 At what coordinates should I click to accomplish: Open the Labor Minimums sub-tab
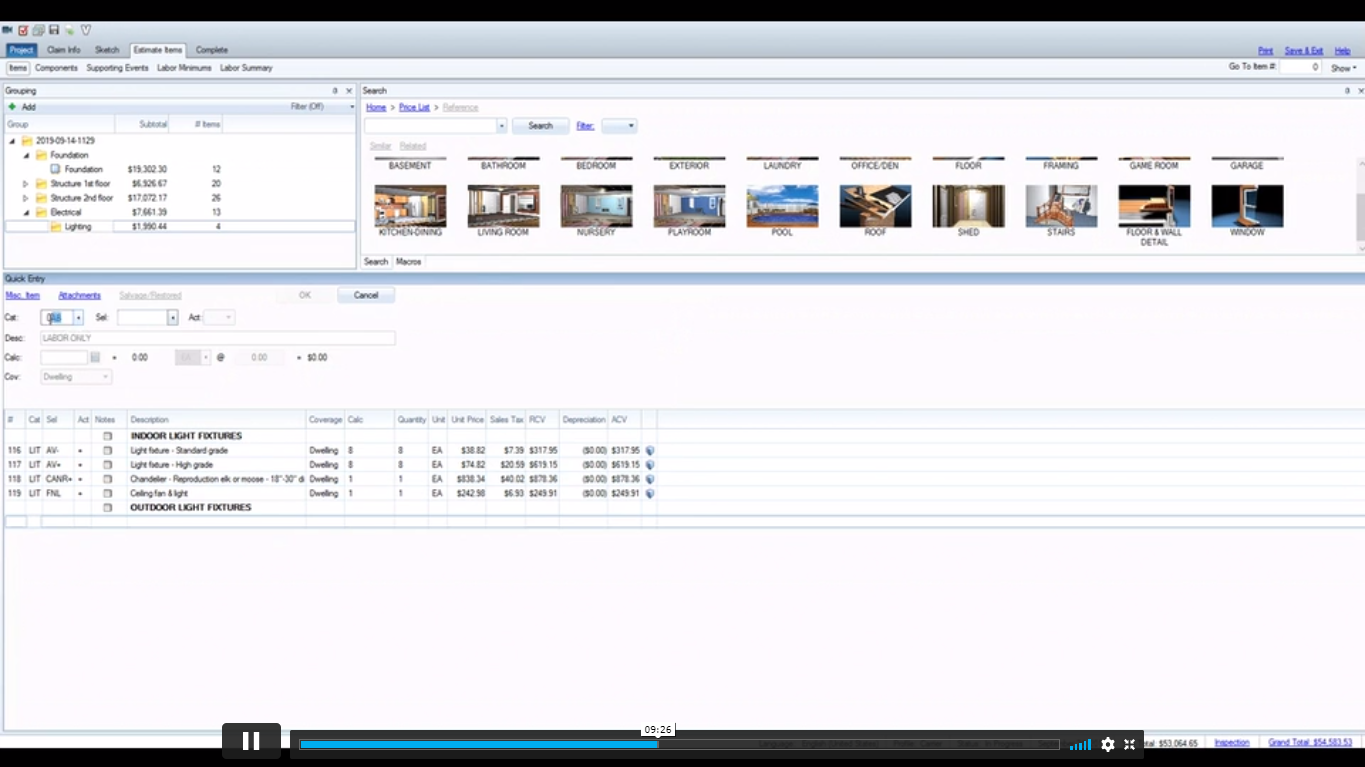click(184, 68)
